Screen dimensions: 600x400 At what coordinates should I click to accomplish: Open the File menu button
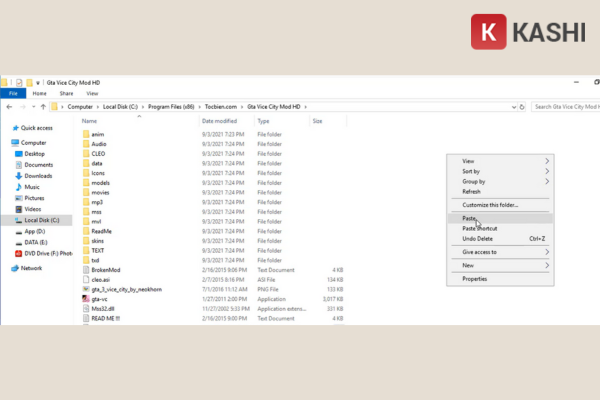(14, 93)
